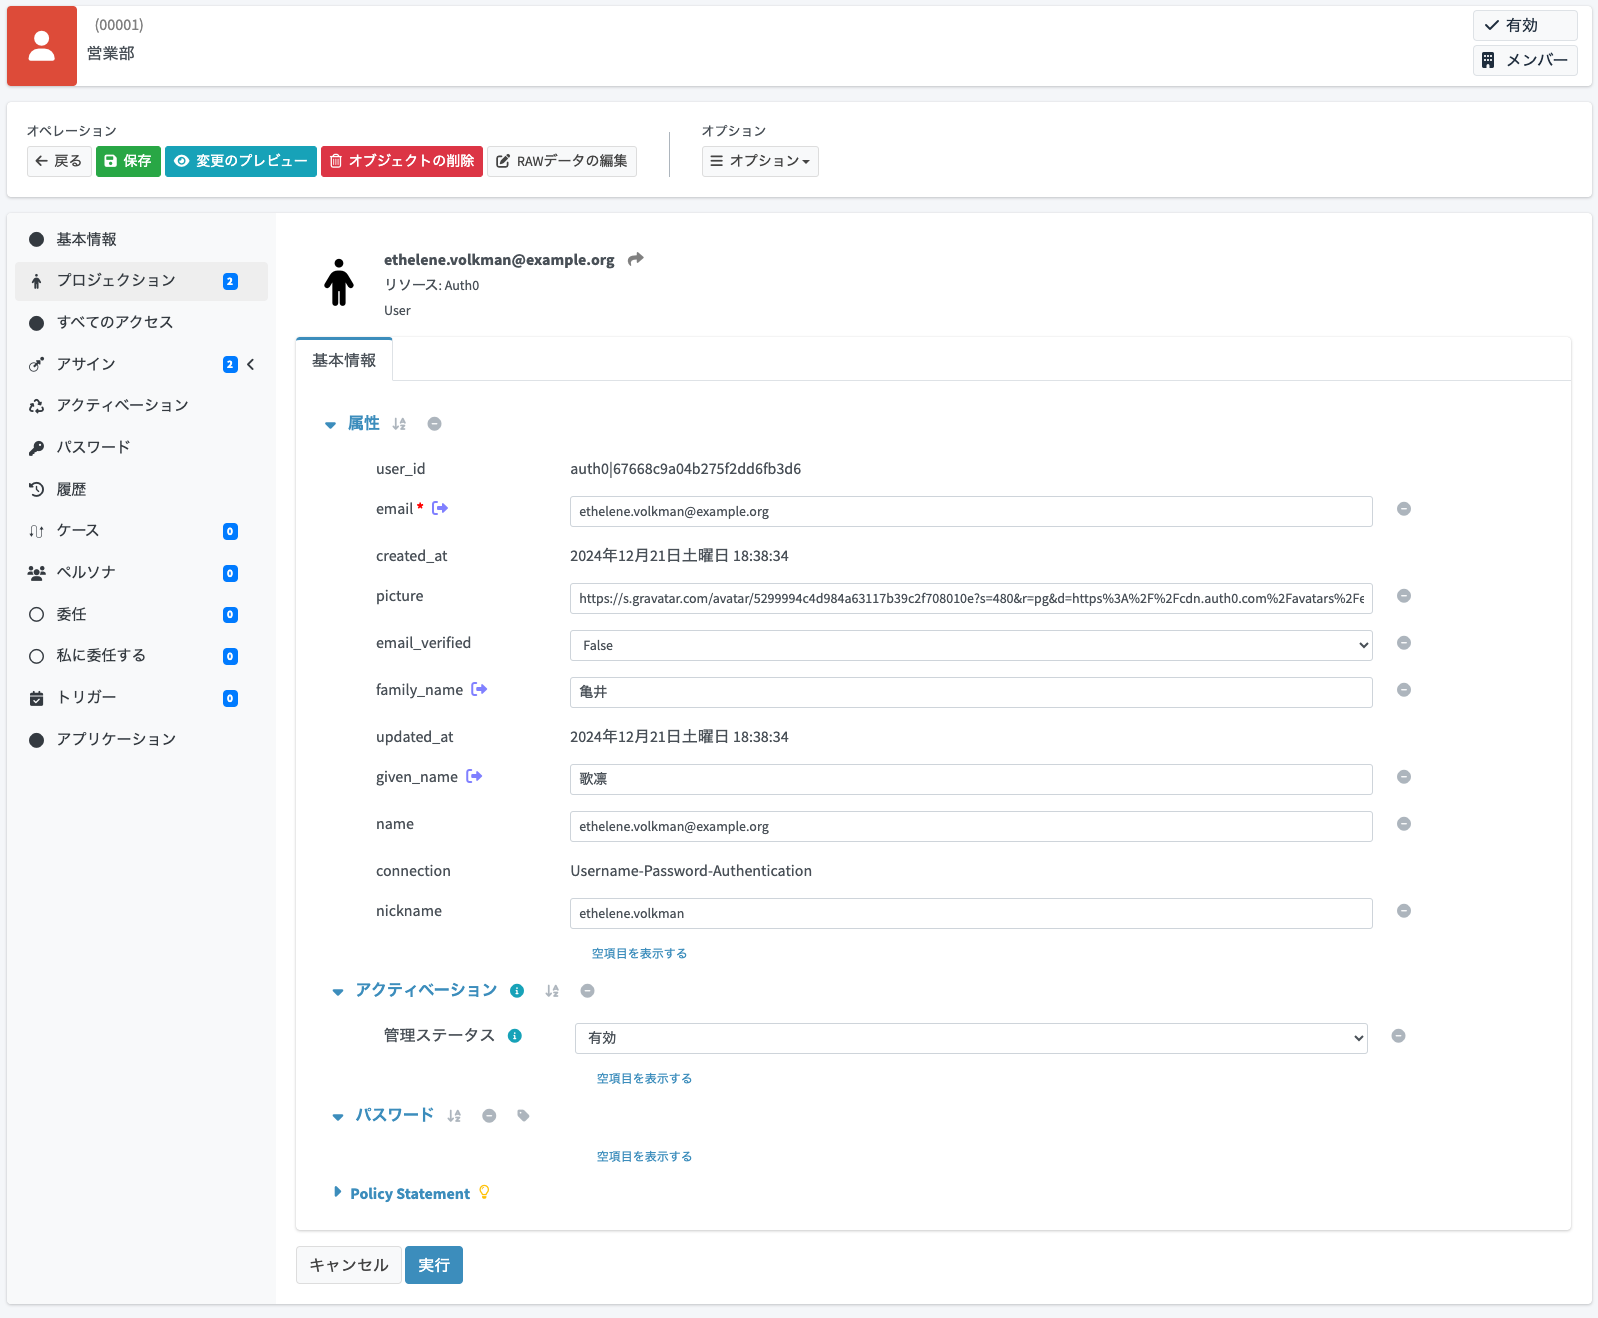Click 空項目を表示する in パスワード section

tap(644, 1156)
